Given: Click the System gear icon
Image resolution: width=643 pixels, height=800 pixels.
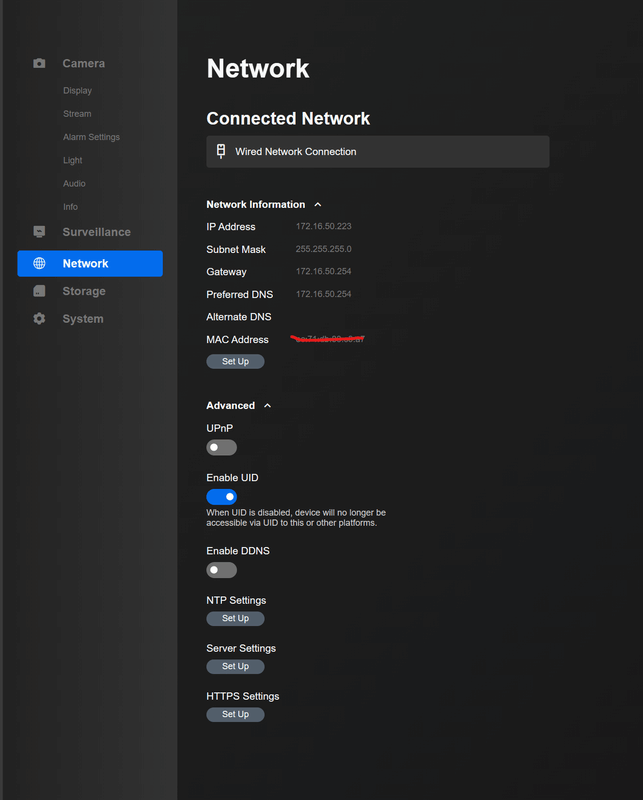Looking at the screenshot, I should click(39, 319).
